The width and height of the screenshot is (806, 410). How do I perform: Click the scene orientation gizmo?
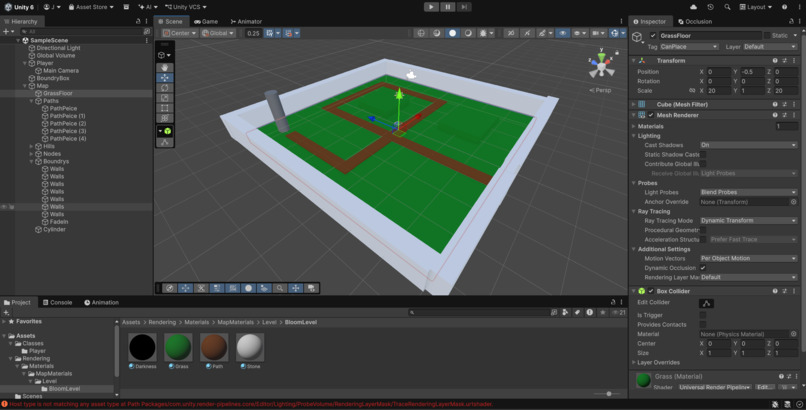[x=601, y=65]
